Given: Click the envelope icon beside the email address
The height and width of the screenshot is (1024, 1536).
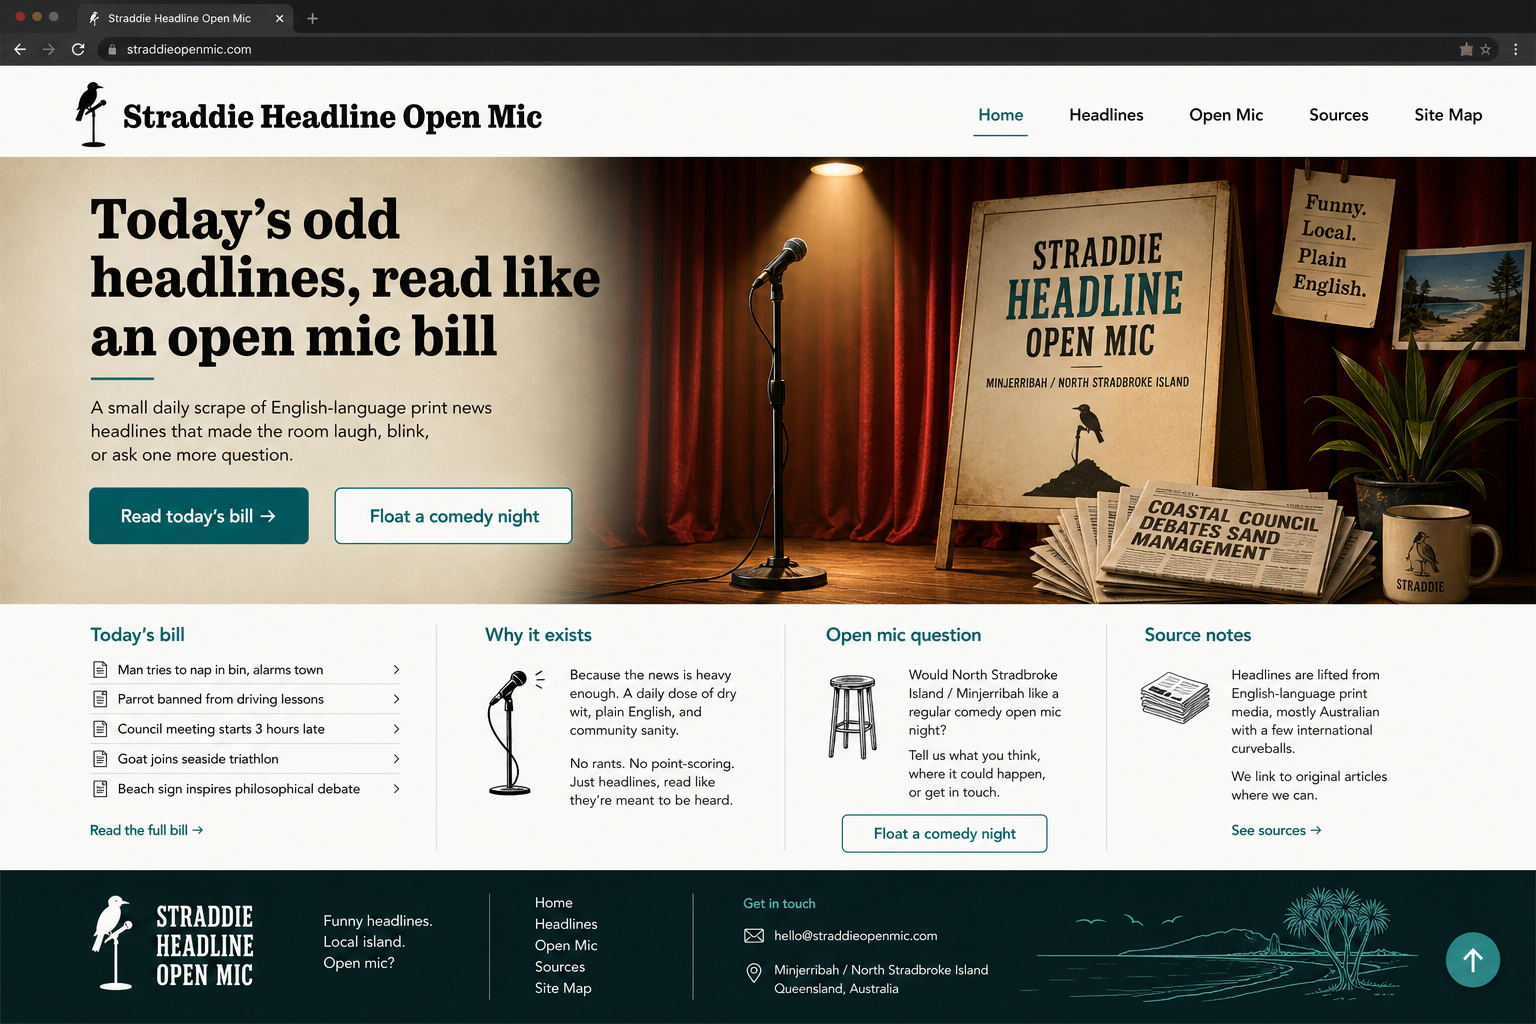Looking at the screenshot, I should point(754,936).
